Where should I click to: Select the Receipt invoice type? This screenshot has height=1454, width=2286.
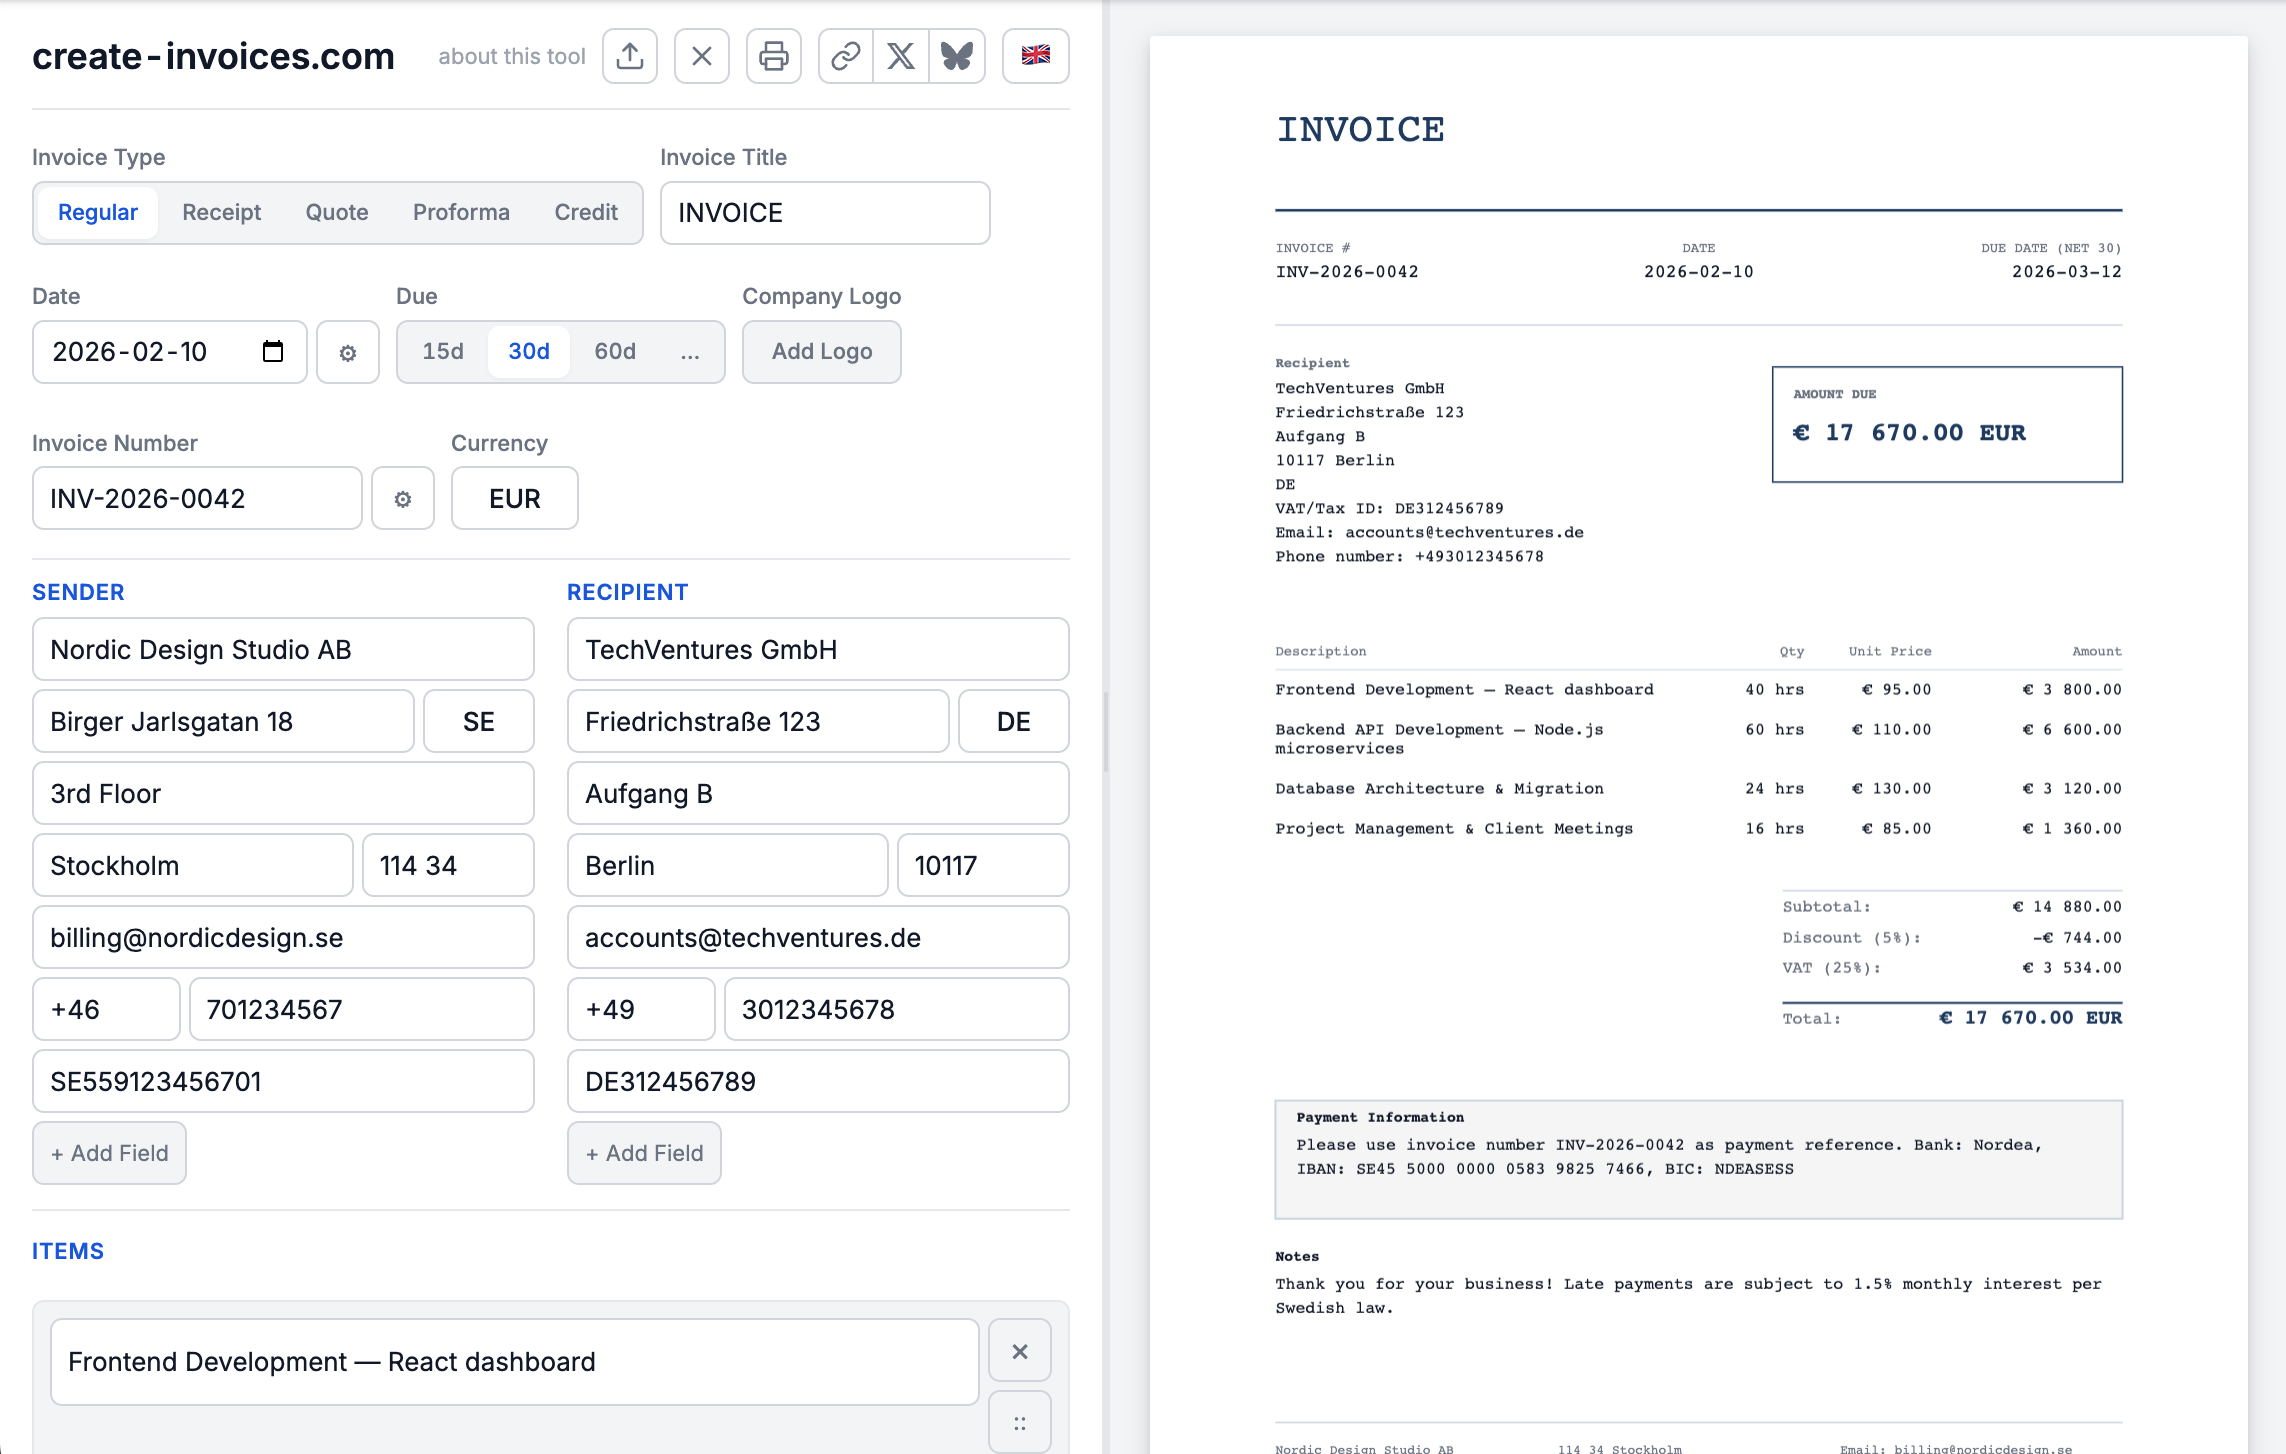(x=221, y=212)
